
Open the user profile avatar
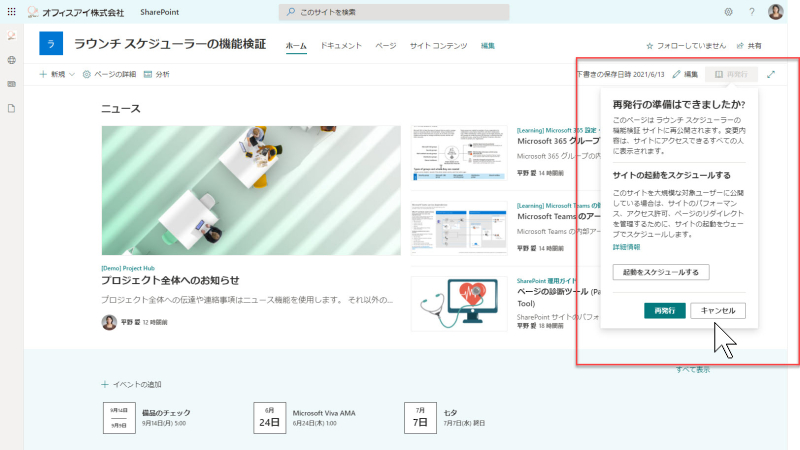(x=776, y=12)
